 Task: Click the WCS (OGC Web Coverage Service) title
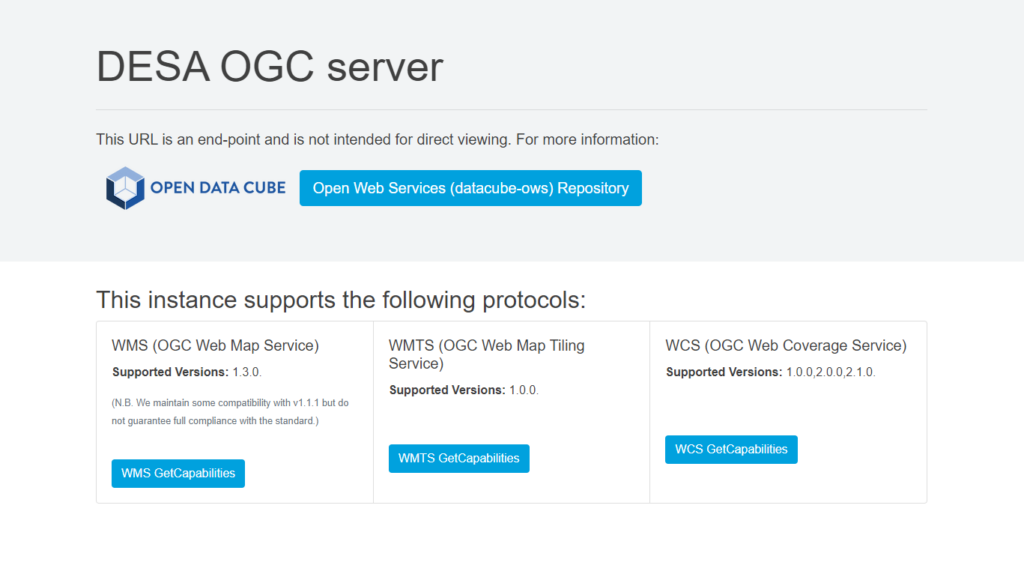[x=785, y=346]
